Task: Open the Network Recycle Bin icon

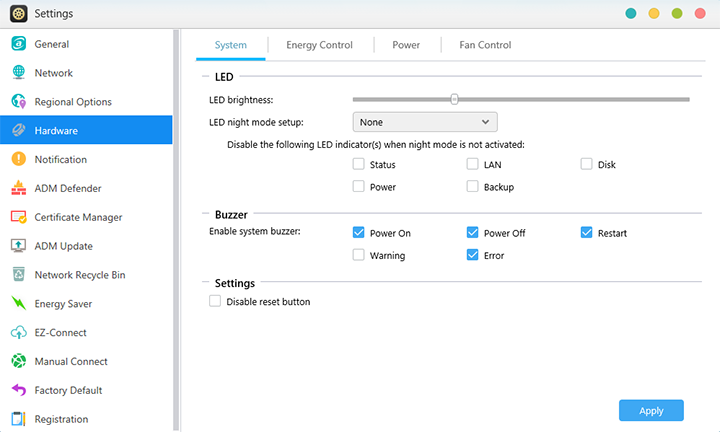Action: pyautogui.click(x=18, y=275)
